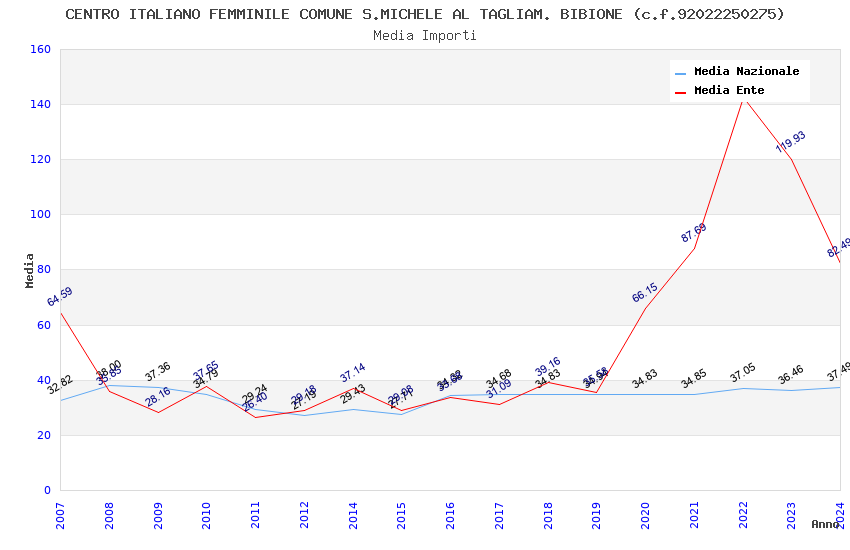Click the 2024 year label on x-axis
This screenshot has width=850, height=550.
coord(840,515)
